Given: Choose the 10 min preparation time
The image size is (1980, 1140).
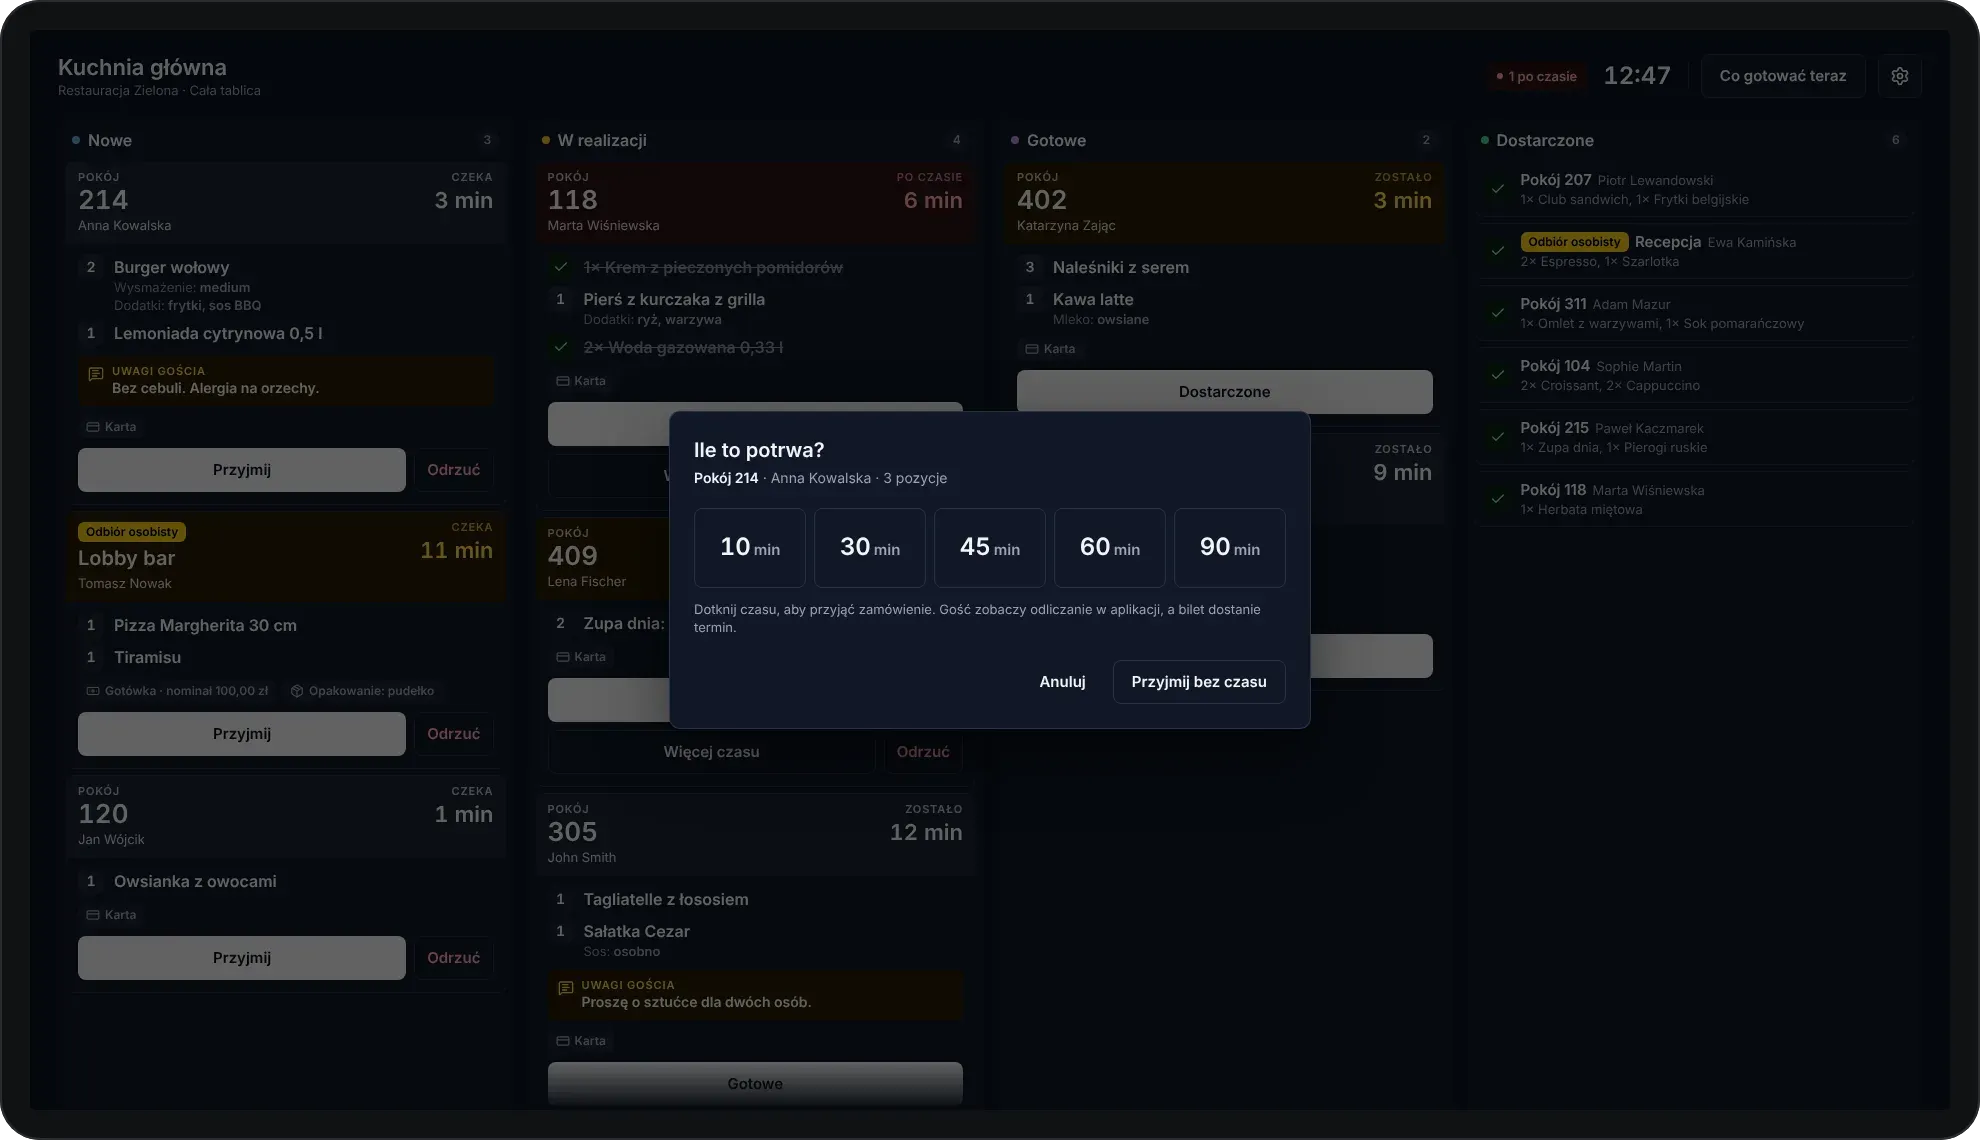Looking at the screenshot, I should (750, 548).
